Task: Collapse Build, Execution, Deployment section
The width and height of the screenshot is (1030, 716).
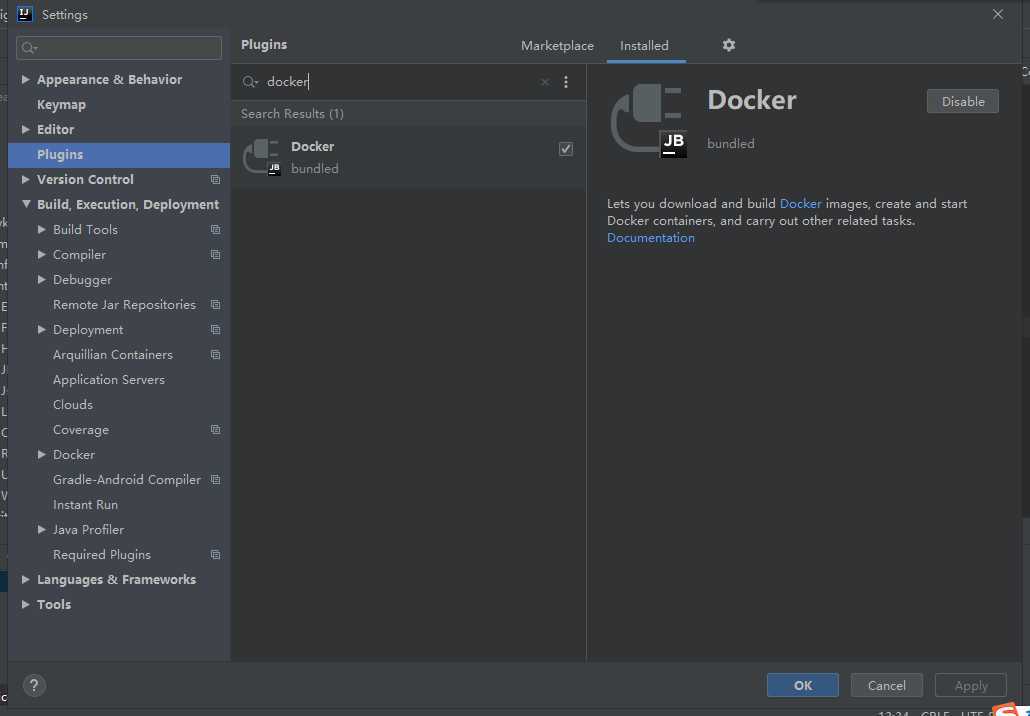Action: pyautogui.click(x=26, y=204)
